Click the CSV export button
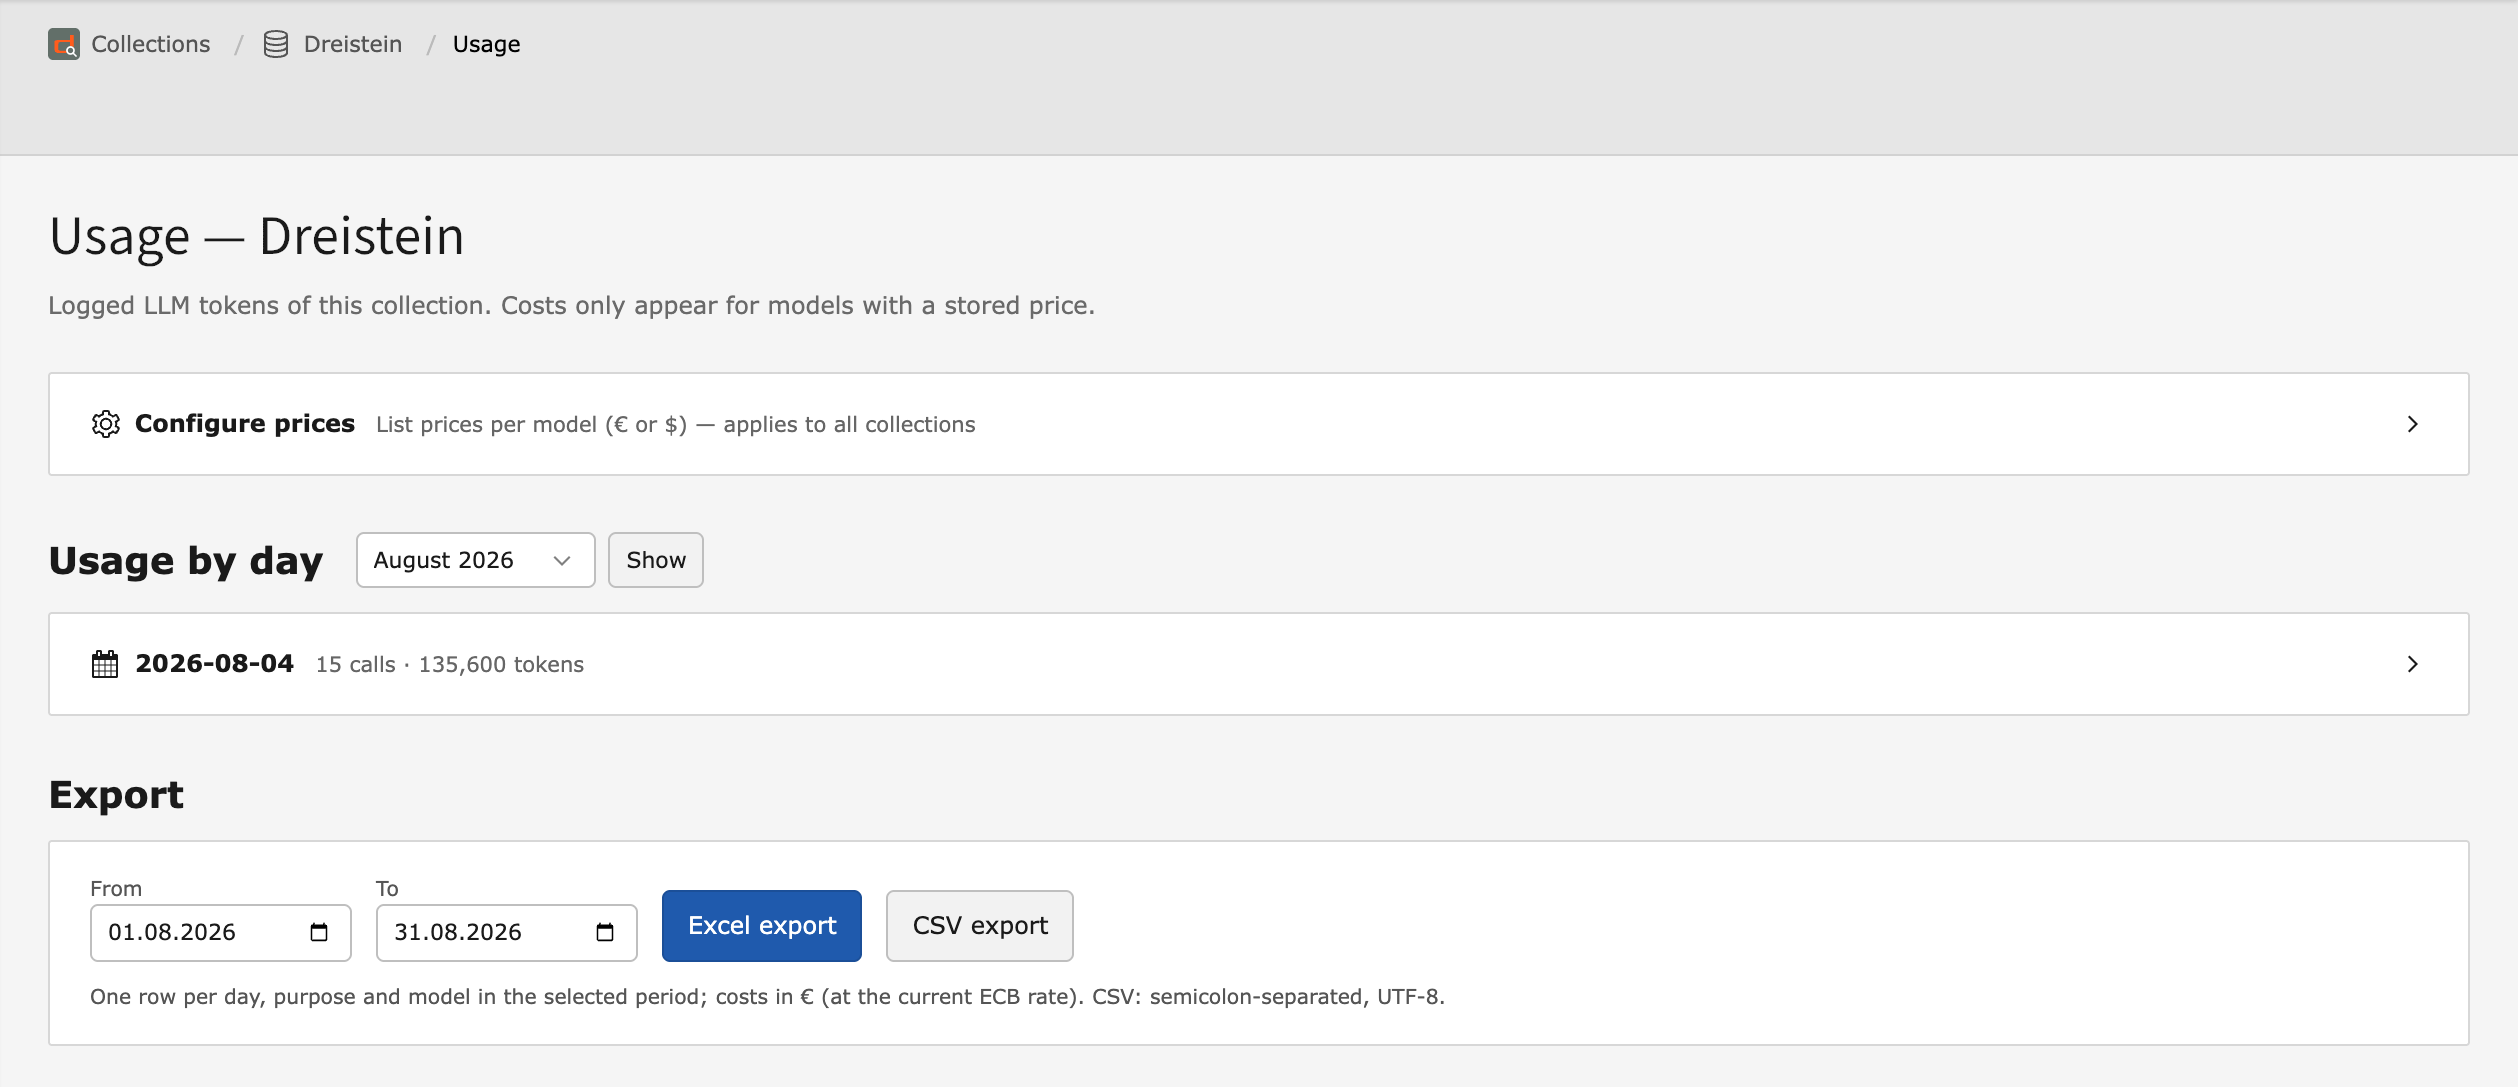2518x1087 pixels. pyautogui.click(x=980, y=926)
